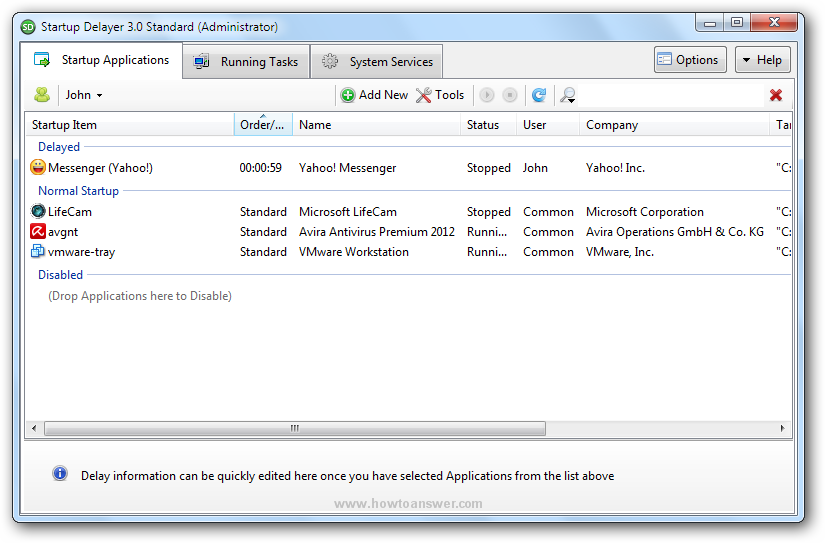Minimize the Startup Delayer window
The height and width of the screenshot is (543, 825).
coord(710,23)
